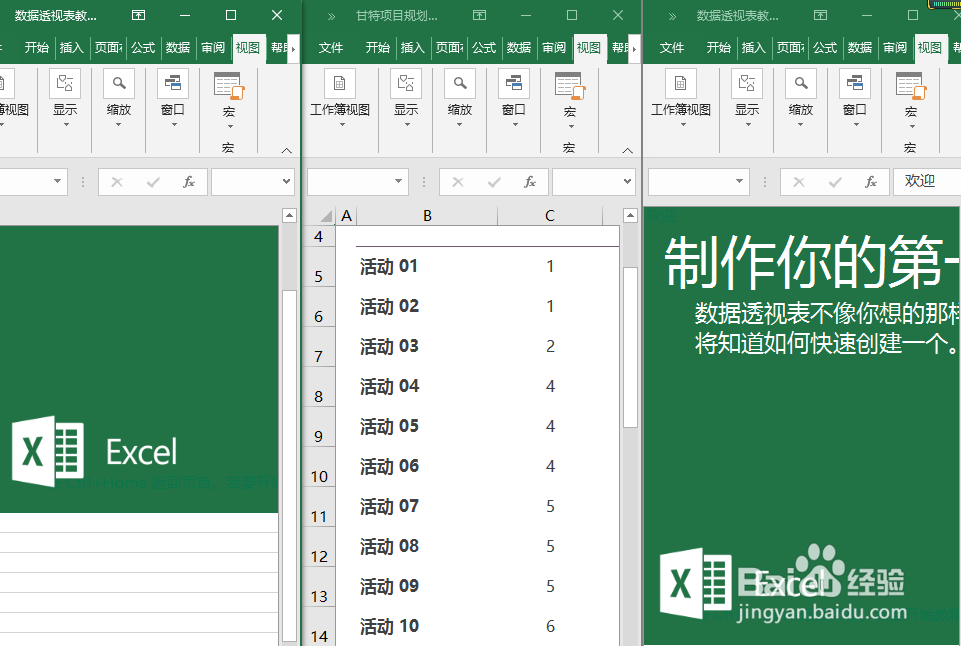The width and height of the screenshot is (961, 646).
Task: Click insert function fx in the right window
Action: (x=871, y=182)
